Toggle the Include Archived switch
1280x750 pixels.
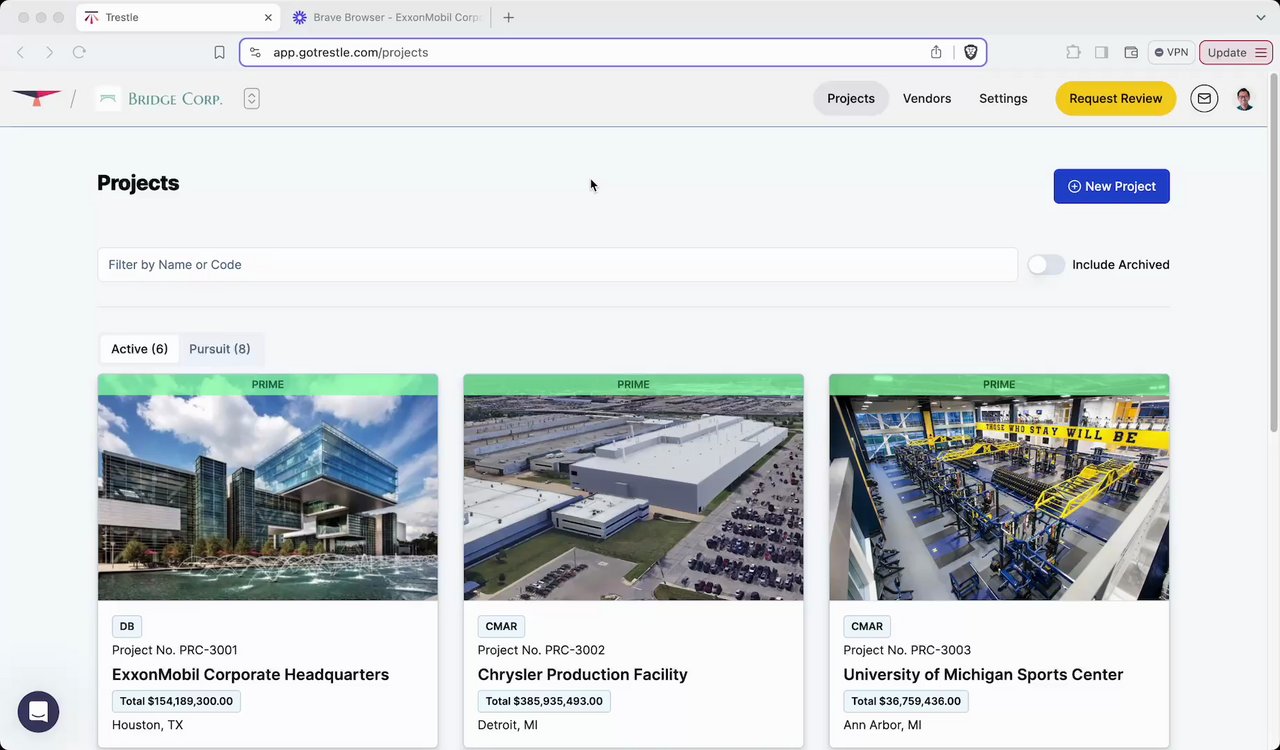pos(1046,265)
